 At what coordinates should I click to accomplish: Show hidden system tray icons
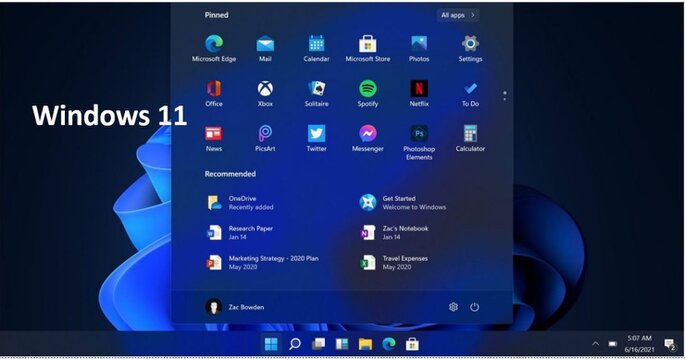point(595,344)
